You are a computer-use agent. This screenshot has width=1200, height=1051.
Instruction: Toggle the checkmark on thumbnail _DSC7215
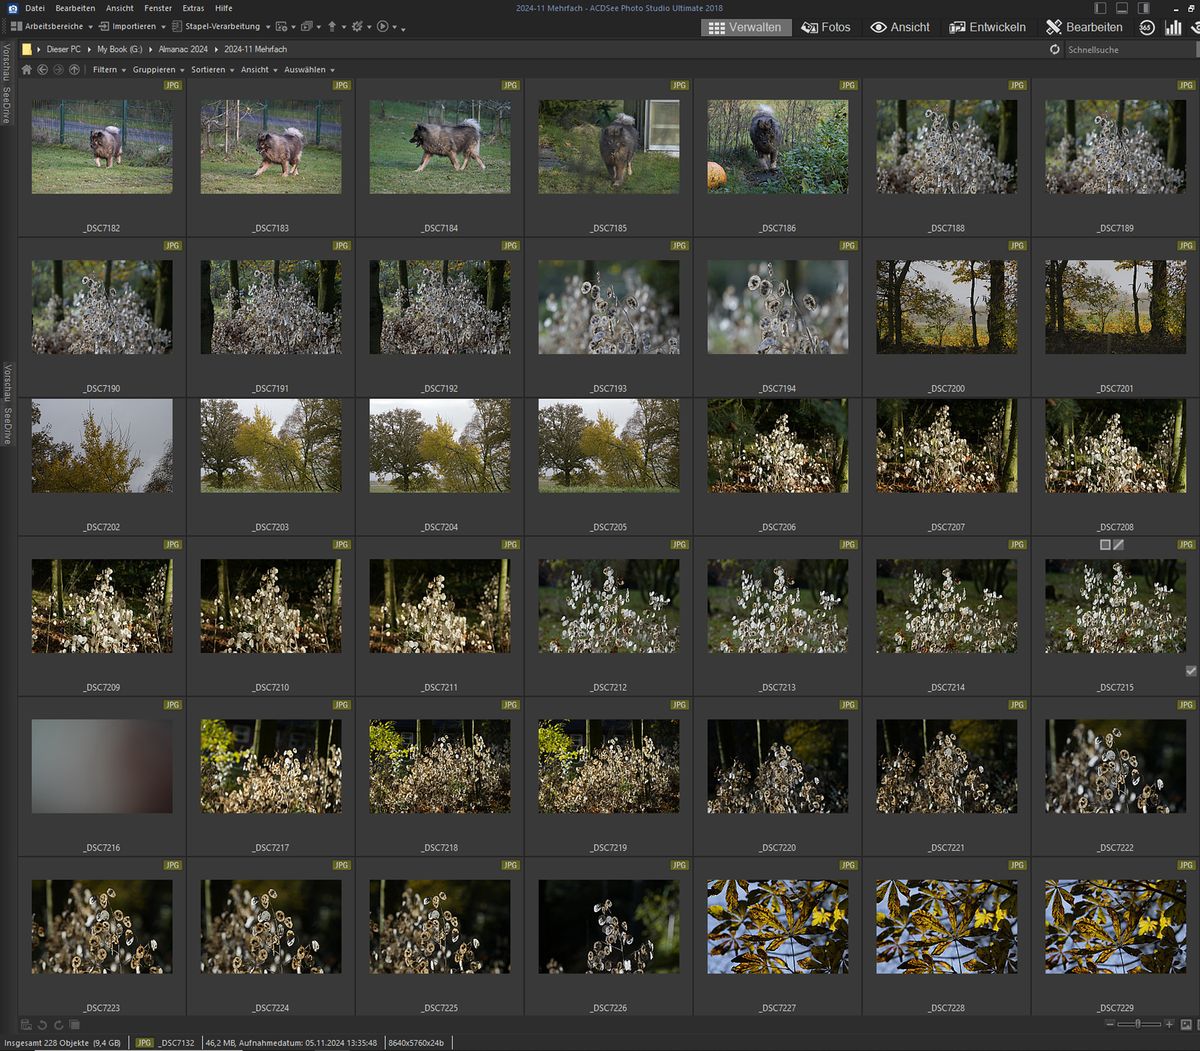click(1190, 671)
